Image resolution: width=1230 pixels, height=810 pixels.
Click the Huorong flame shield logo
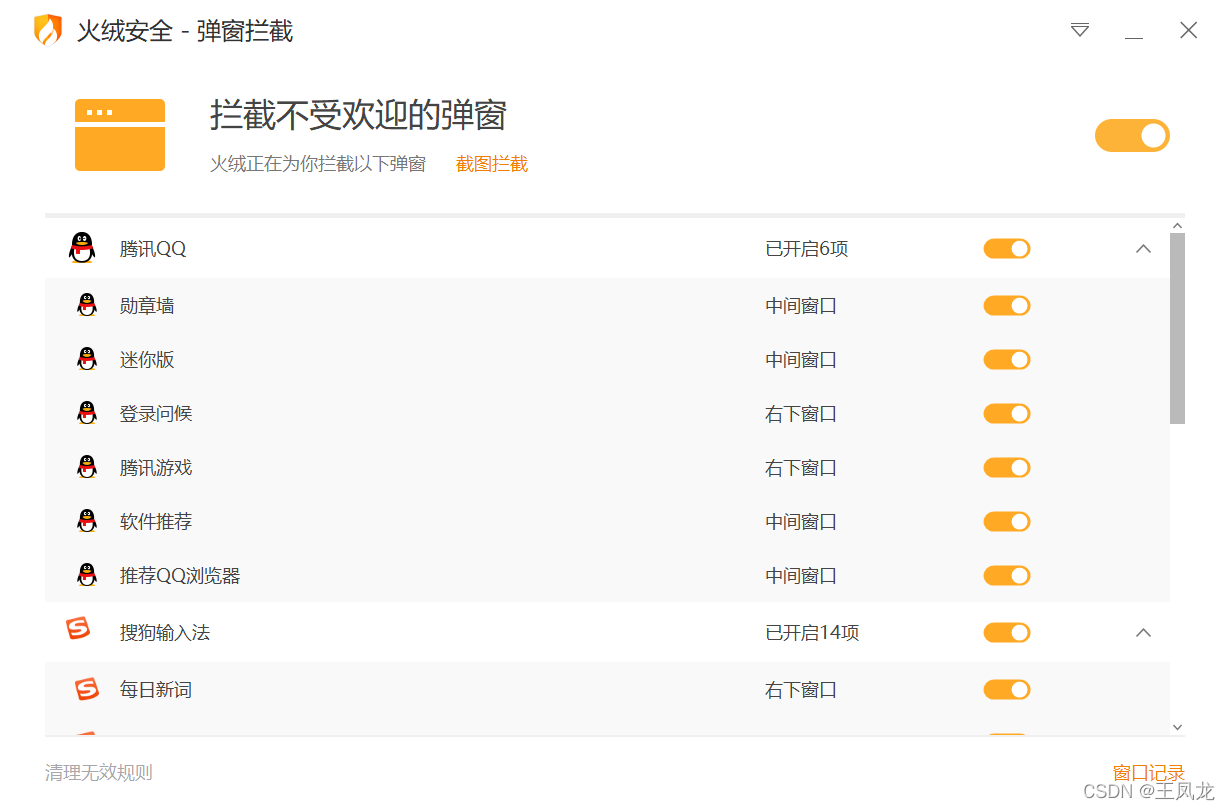(47, 30)
